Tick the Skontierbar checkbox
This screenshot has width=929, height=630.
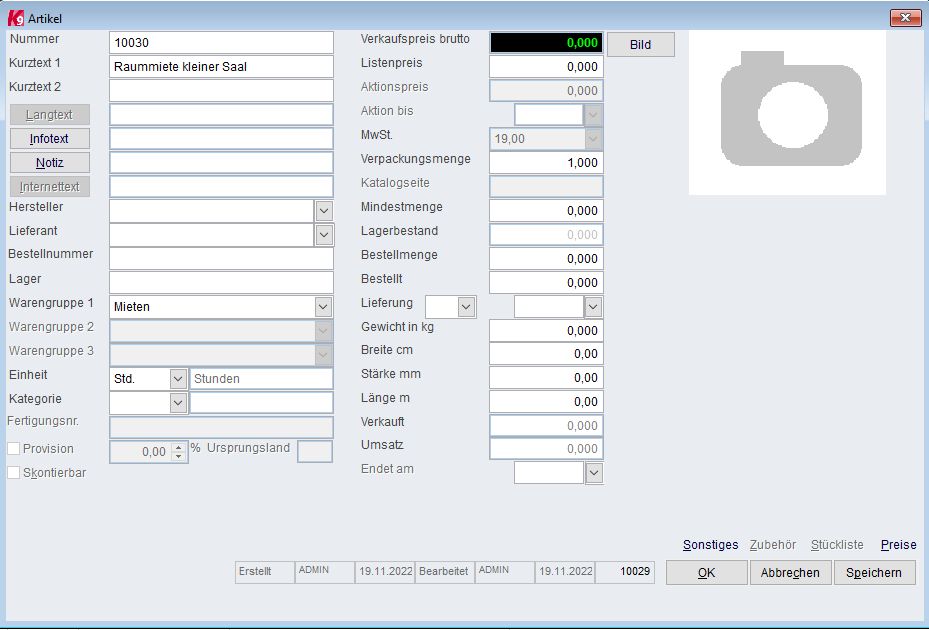[x=14, y=473]
